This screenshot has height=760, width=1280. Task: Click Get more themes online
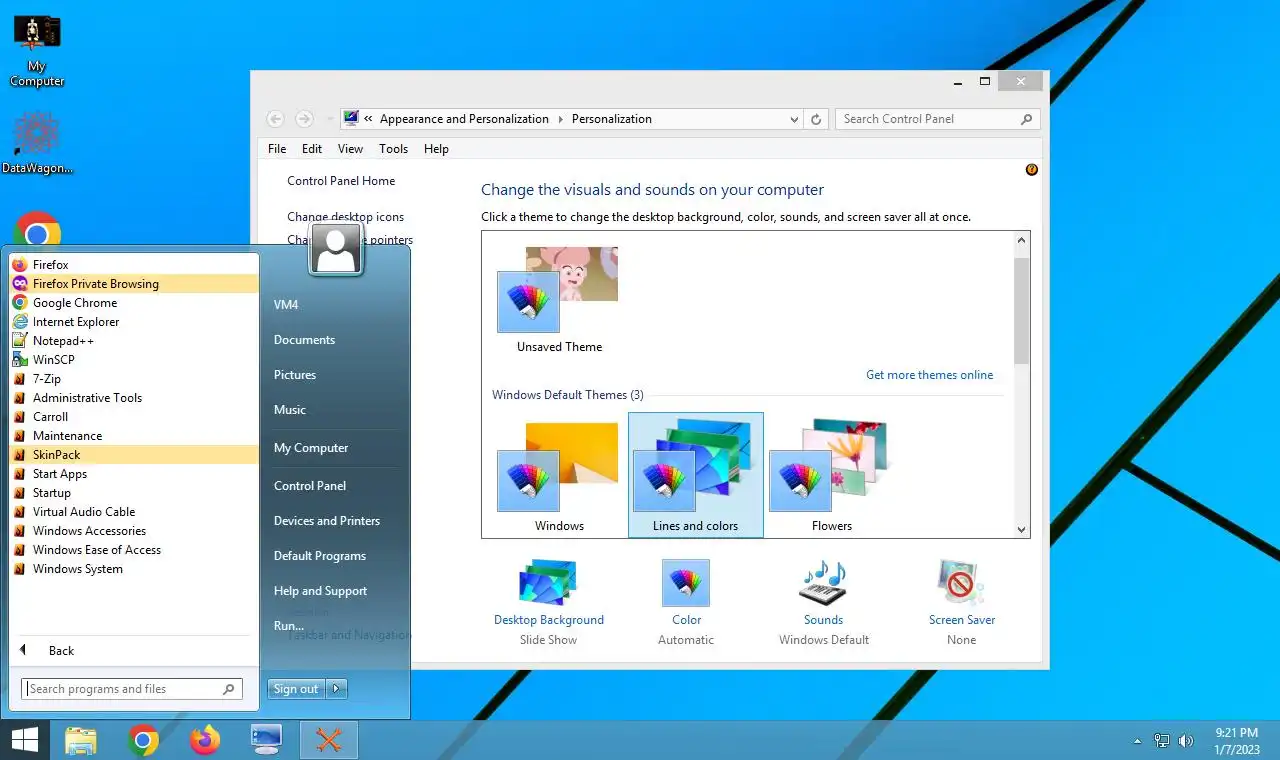pyautogui.click(x=930, y=375)
